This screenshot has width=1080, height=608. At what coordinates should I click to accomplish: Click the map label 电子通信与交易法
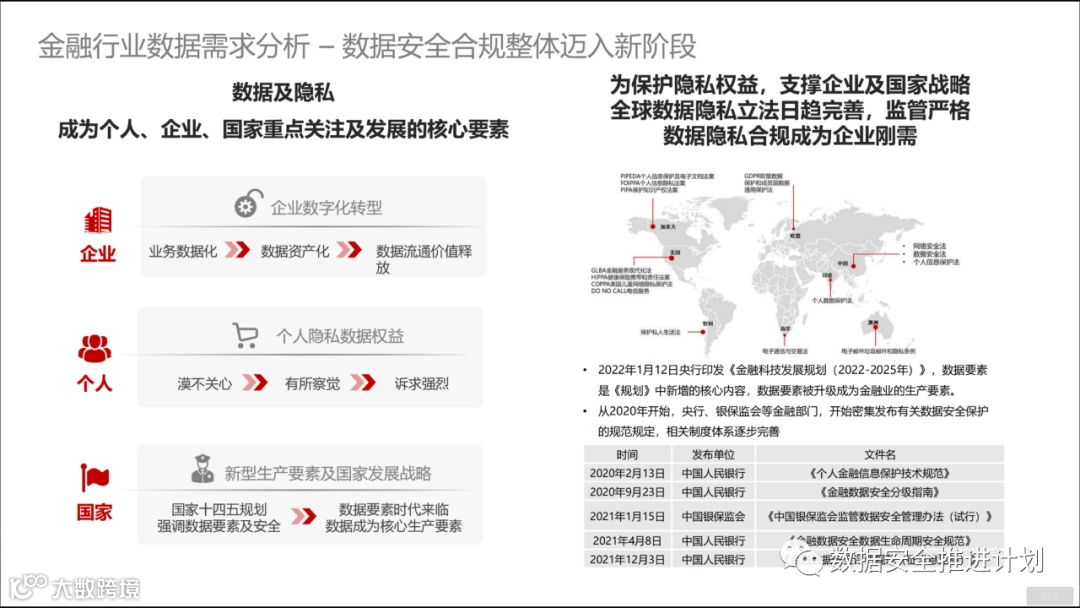[x=785, y=351]
